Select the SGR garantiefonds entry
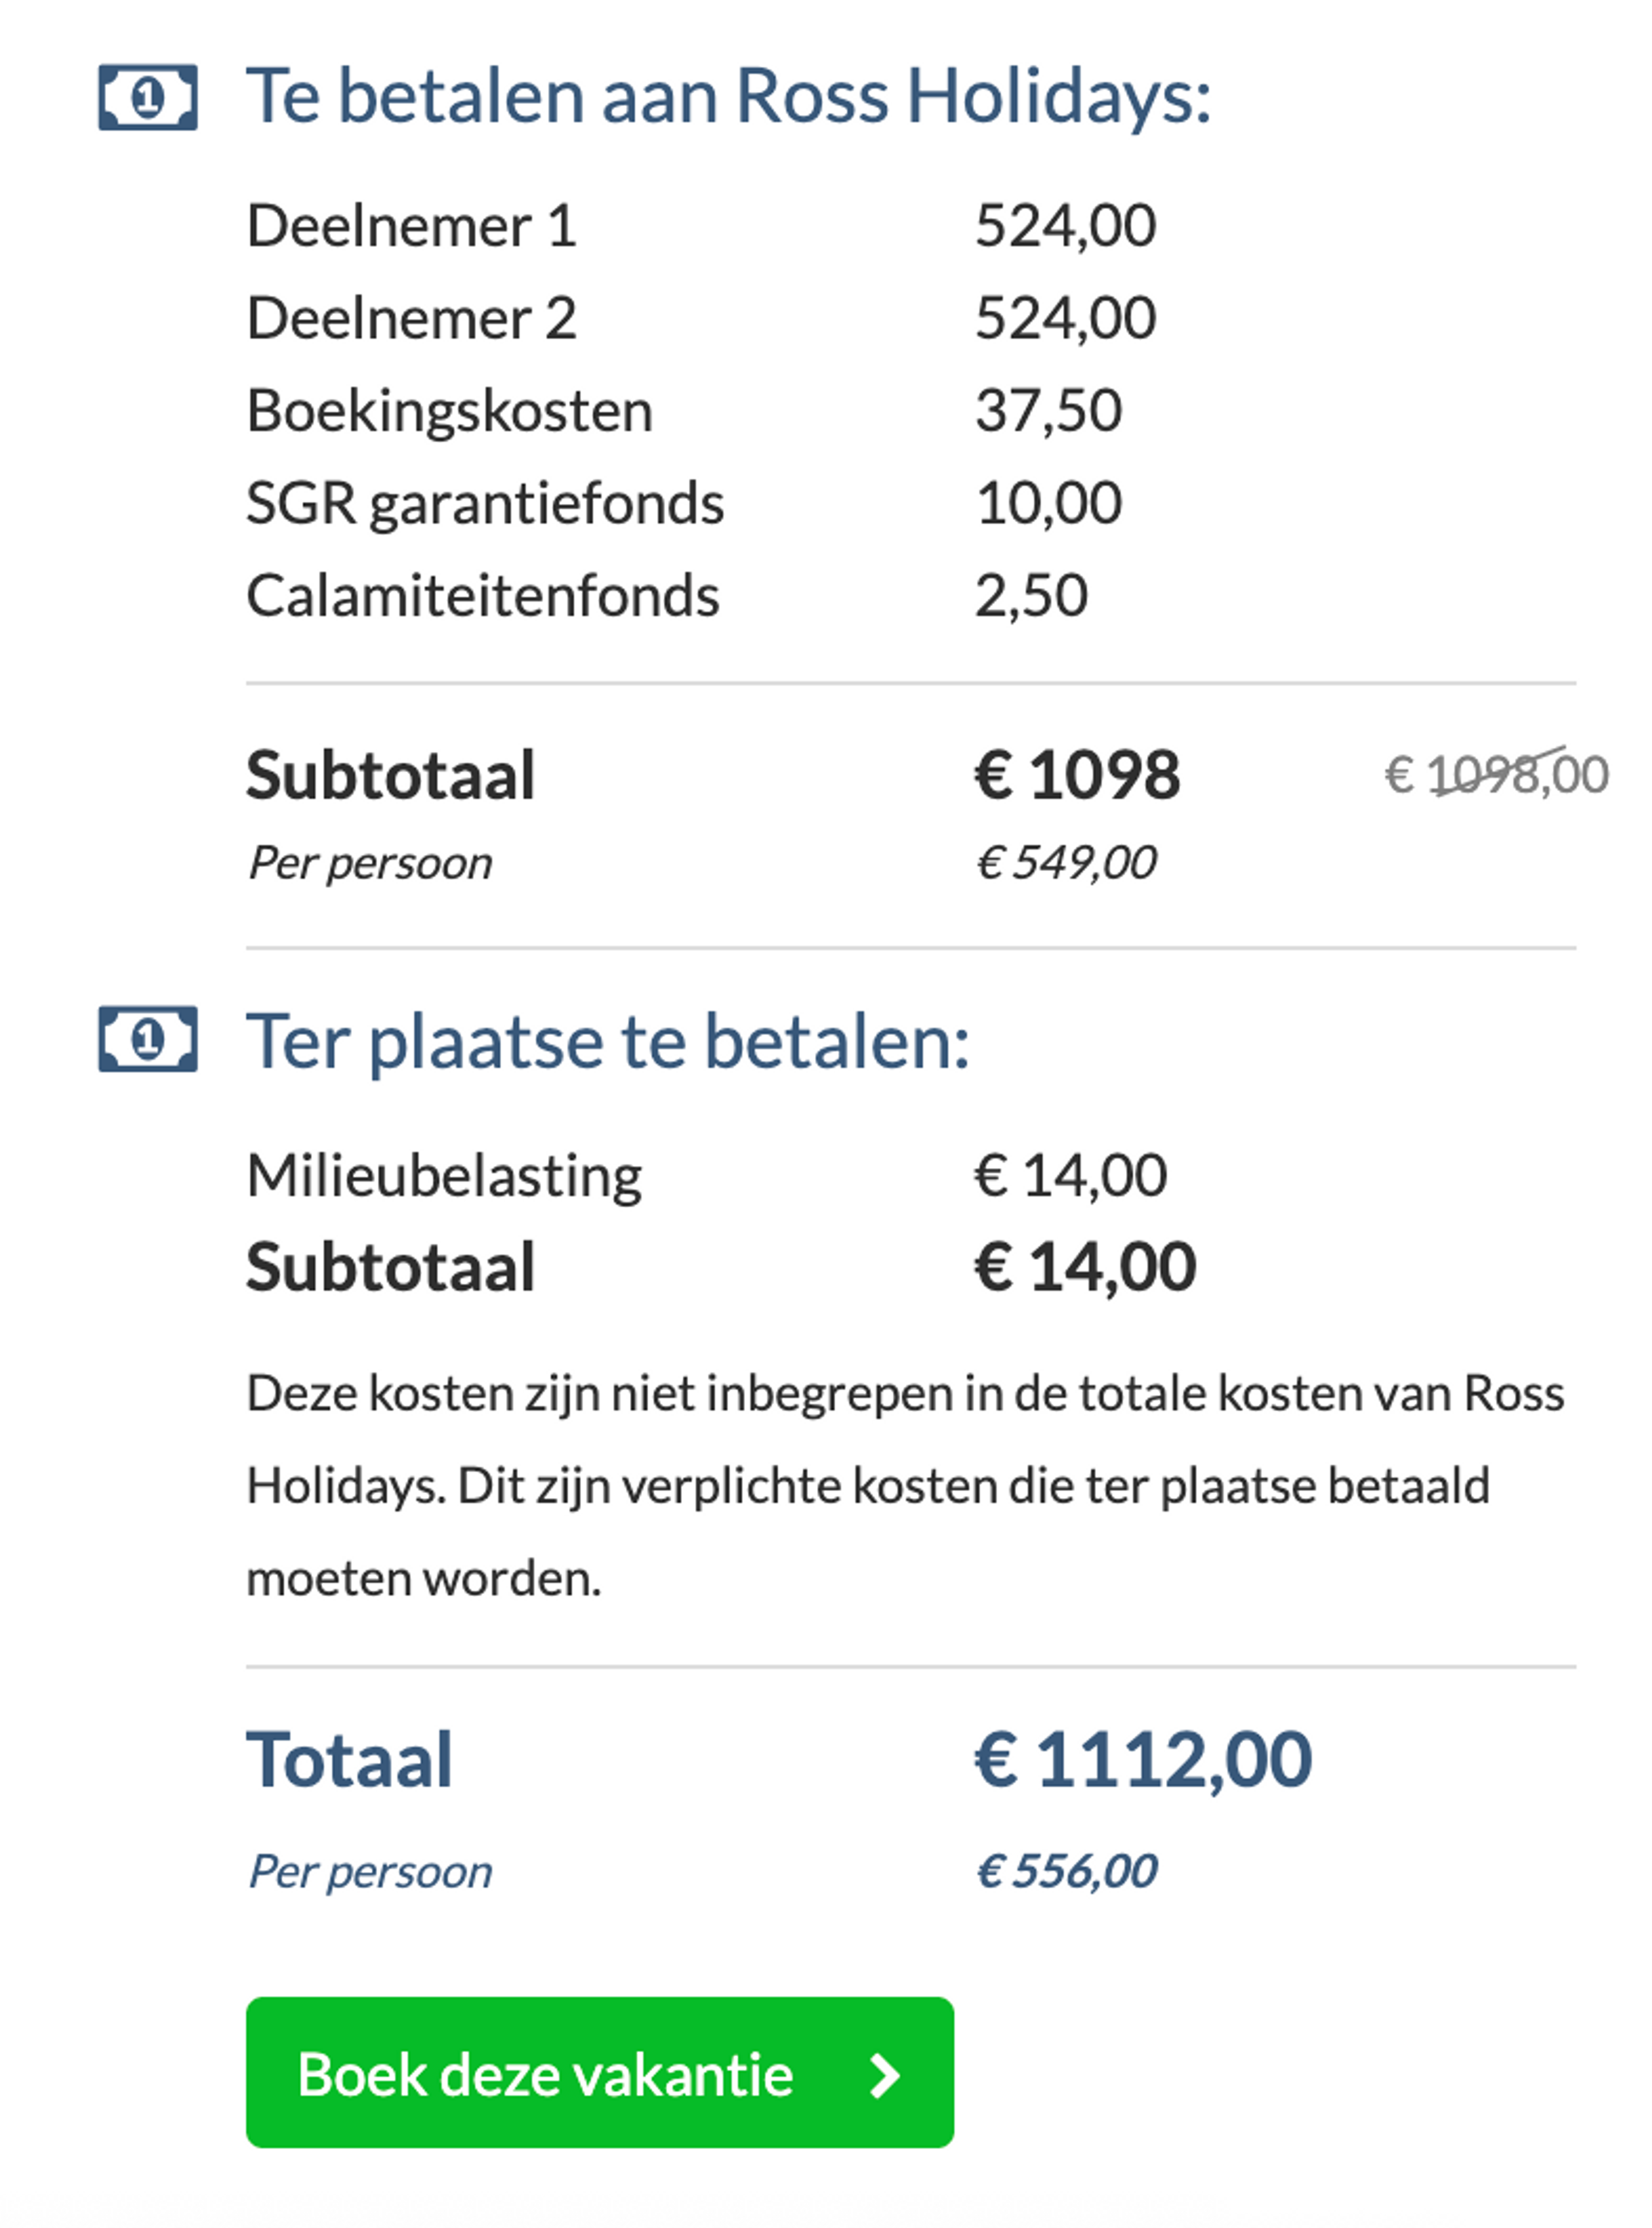1652x2228 pixels. click(485, 502)
